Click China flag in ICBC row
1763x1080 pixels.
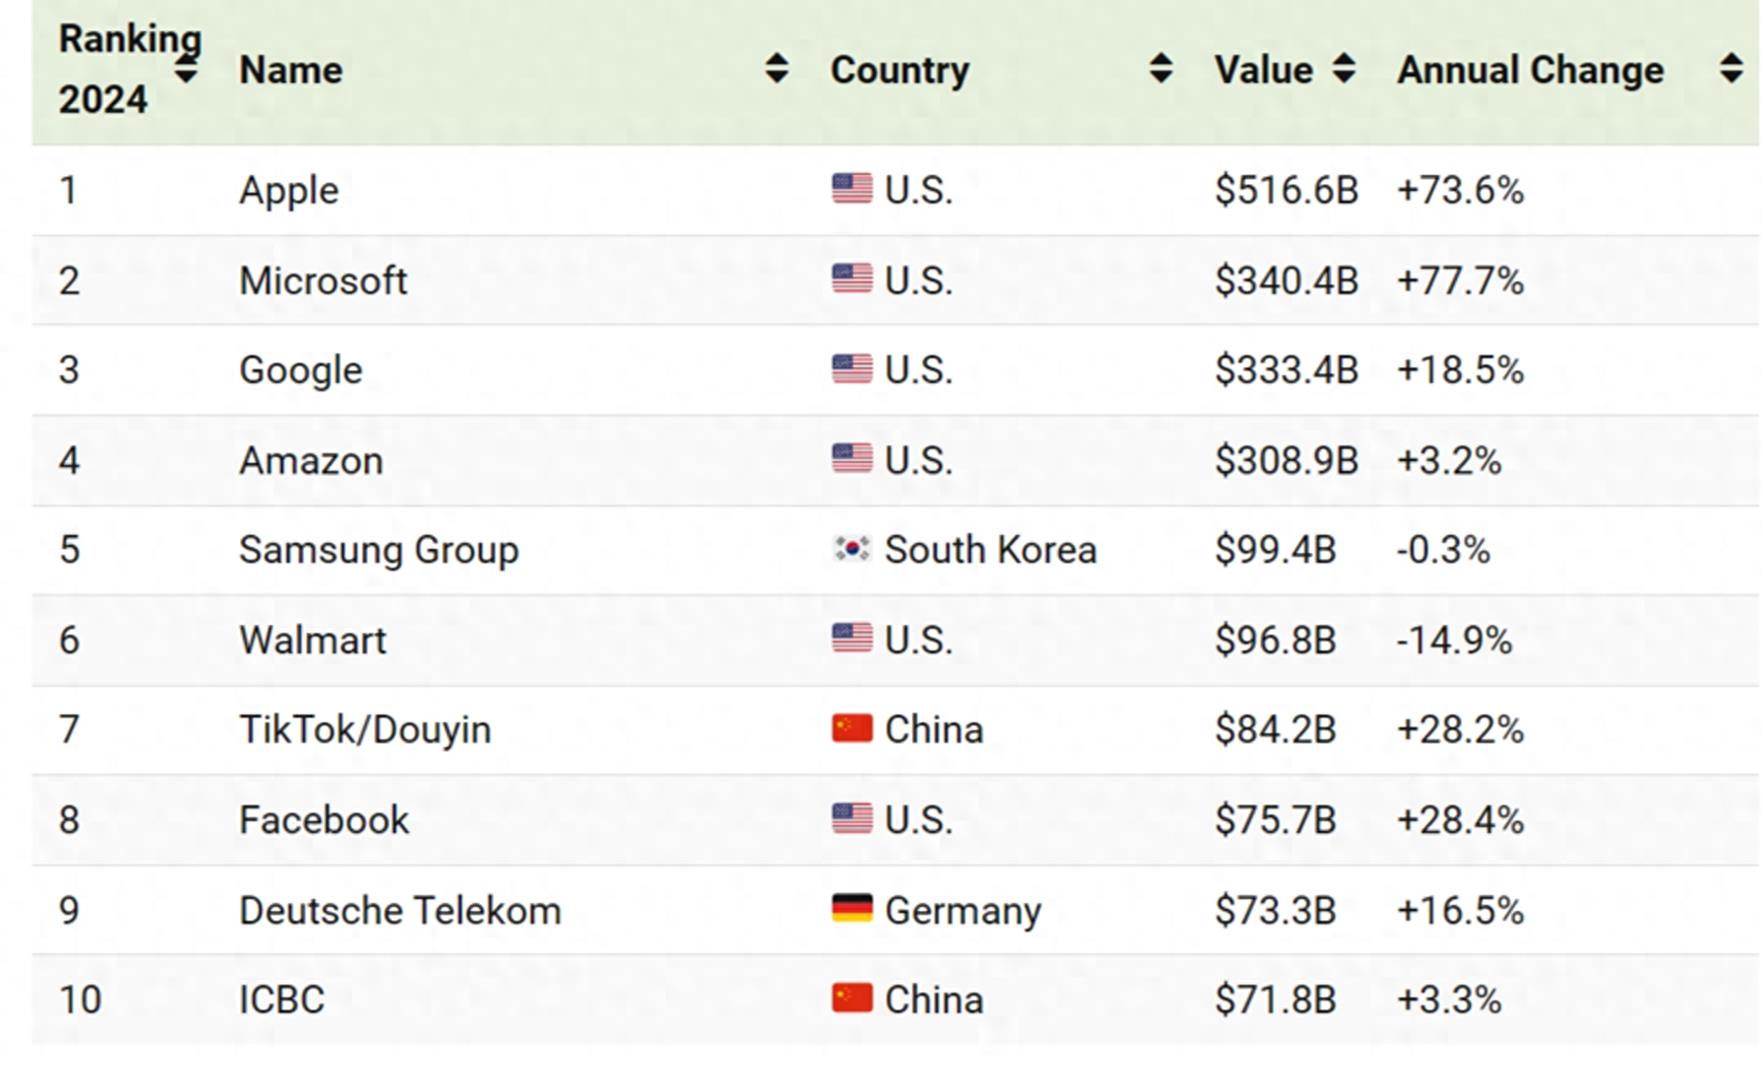[x=852, y=999]
